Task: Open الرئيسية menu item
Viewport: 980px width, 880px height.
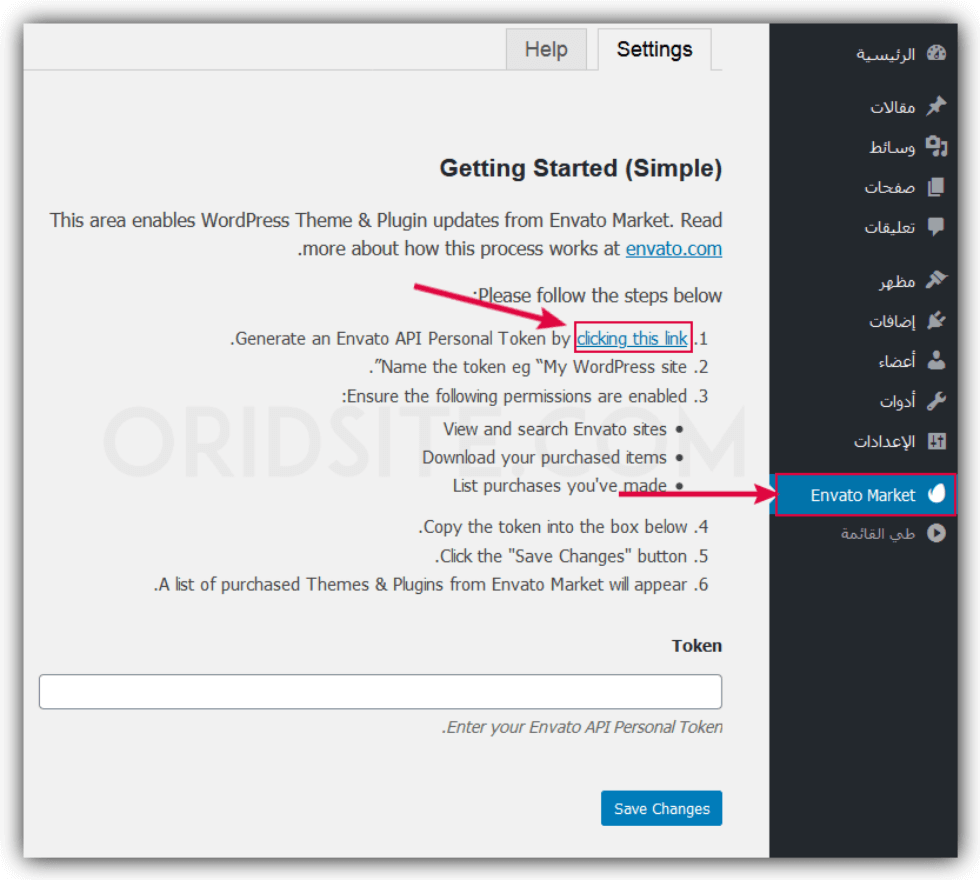Action: coord(885,54)
